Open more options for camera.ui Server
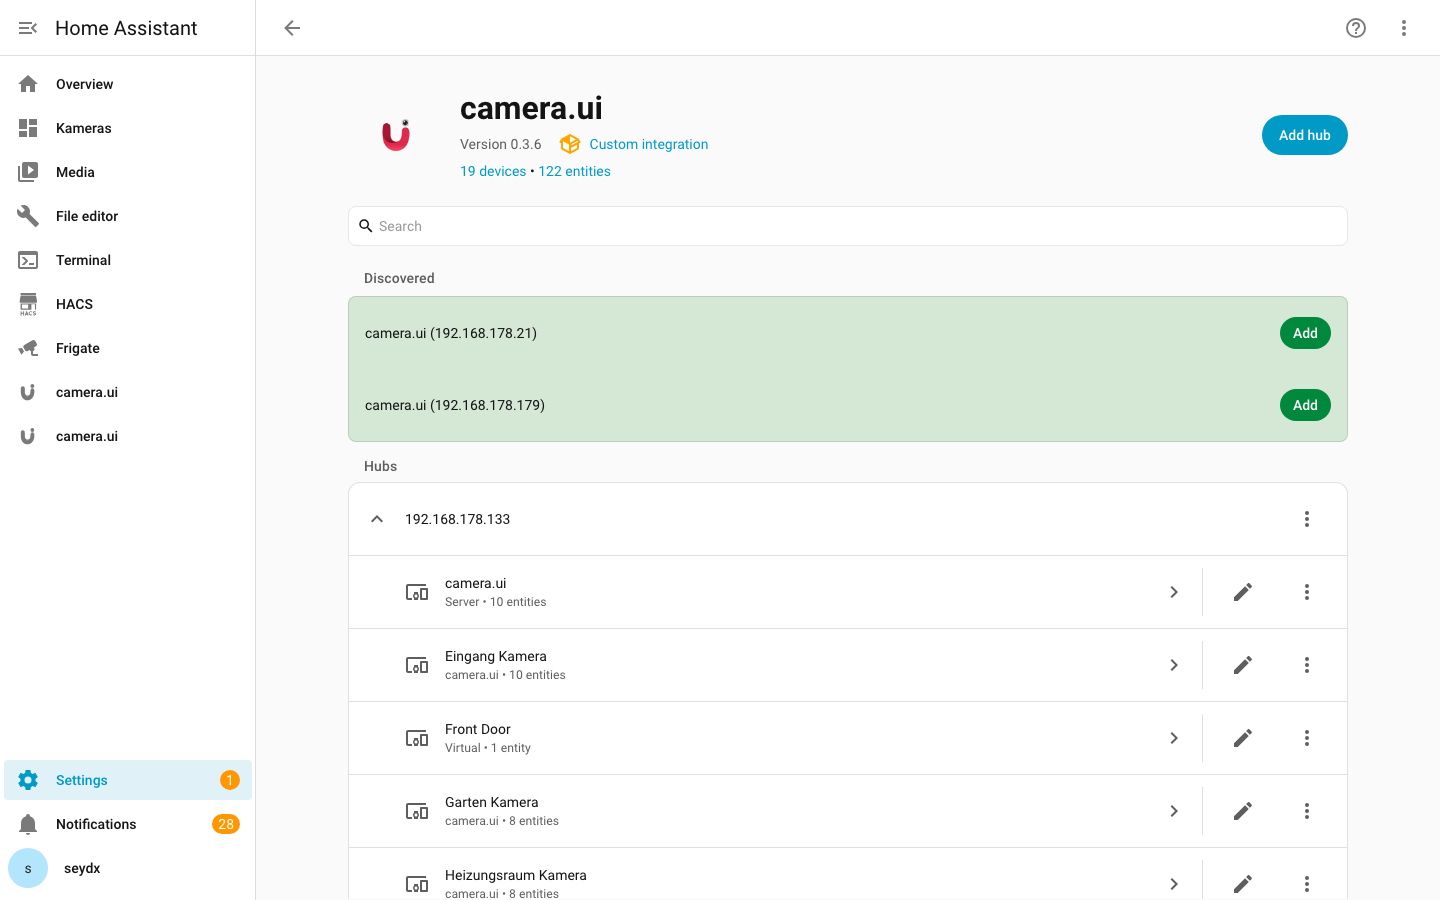1440x900 pixels. tap(1307, 592)
